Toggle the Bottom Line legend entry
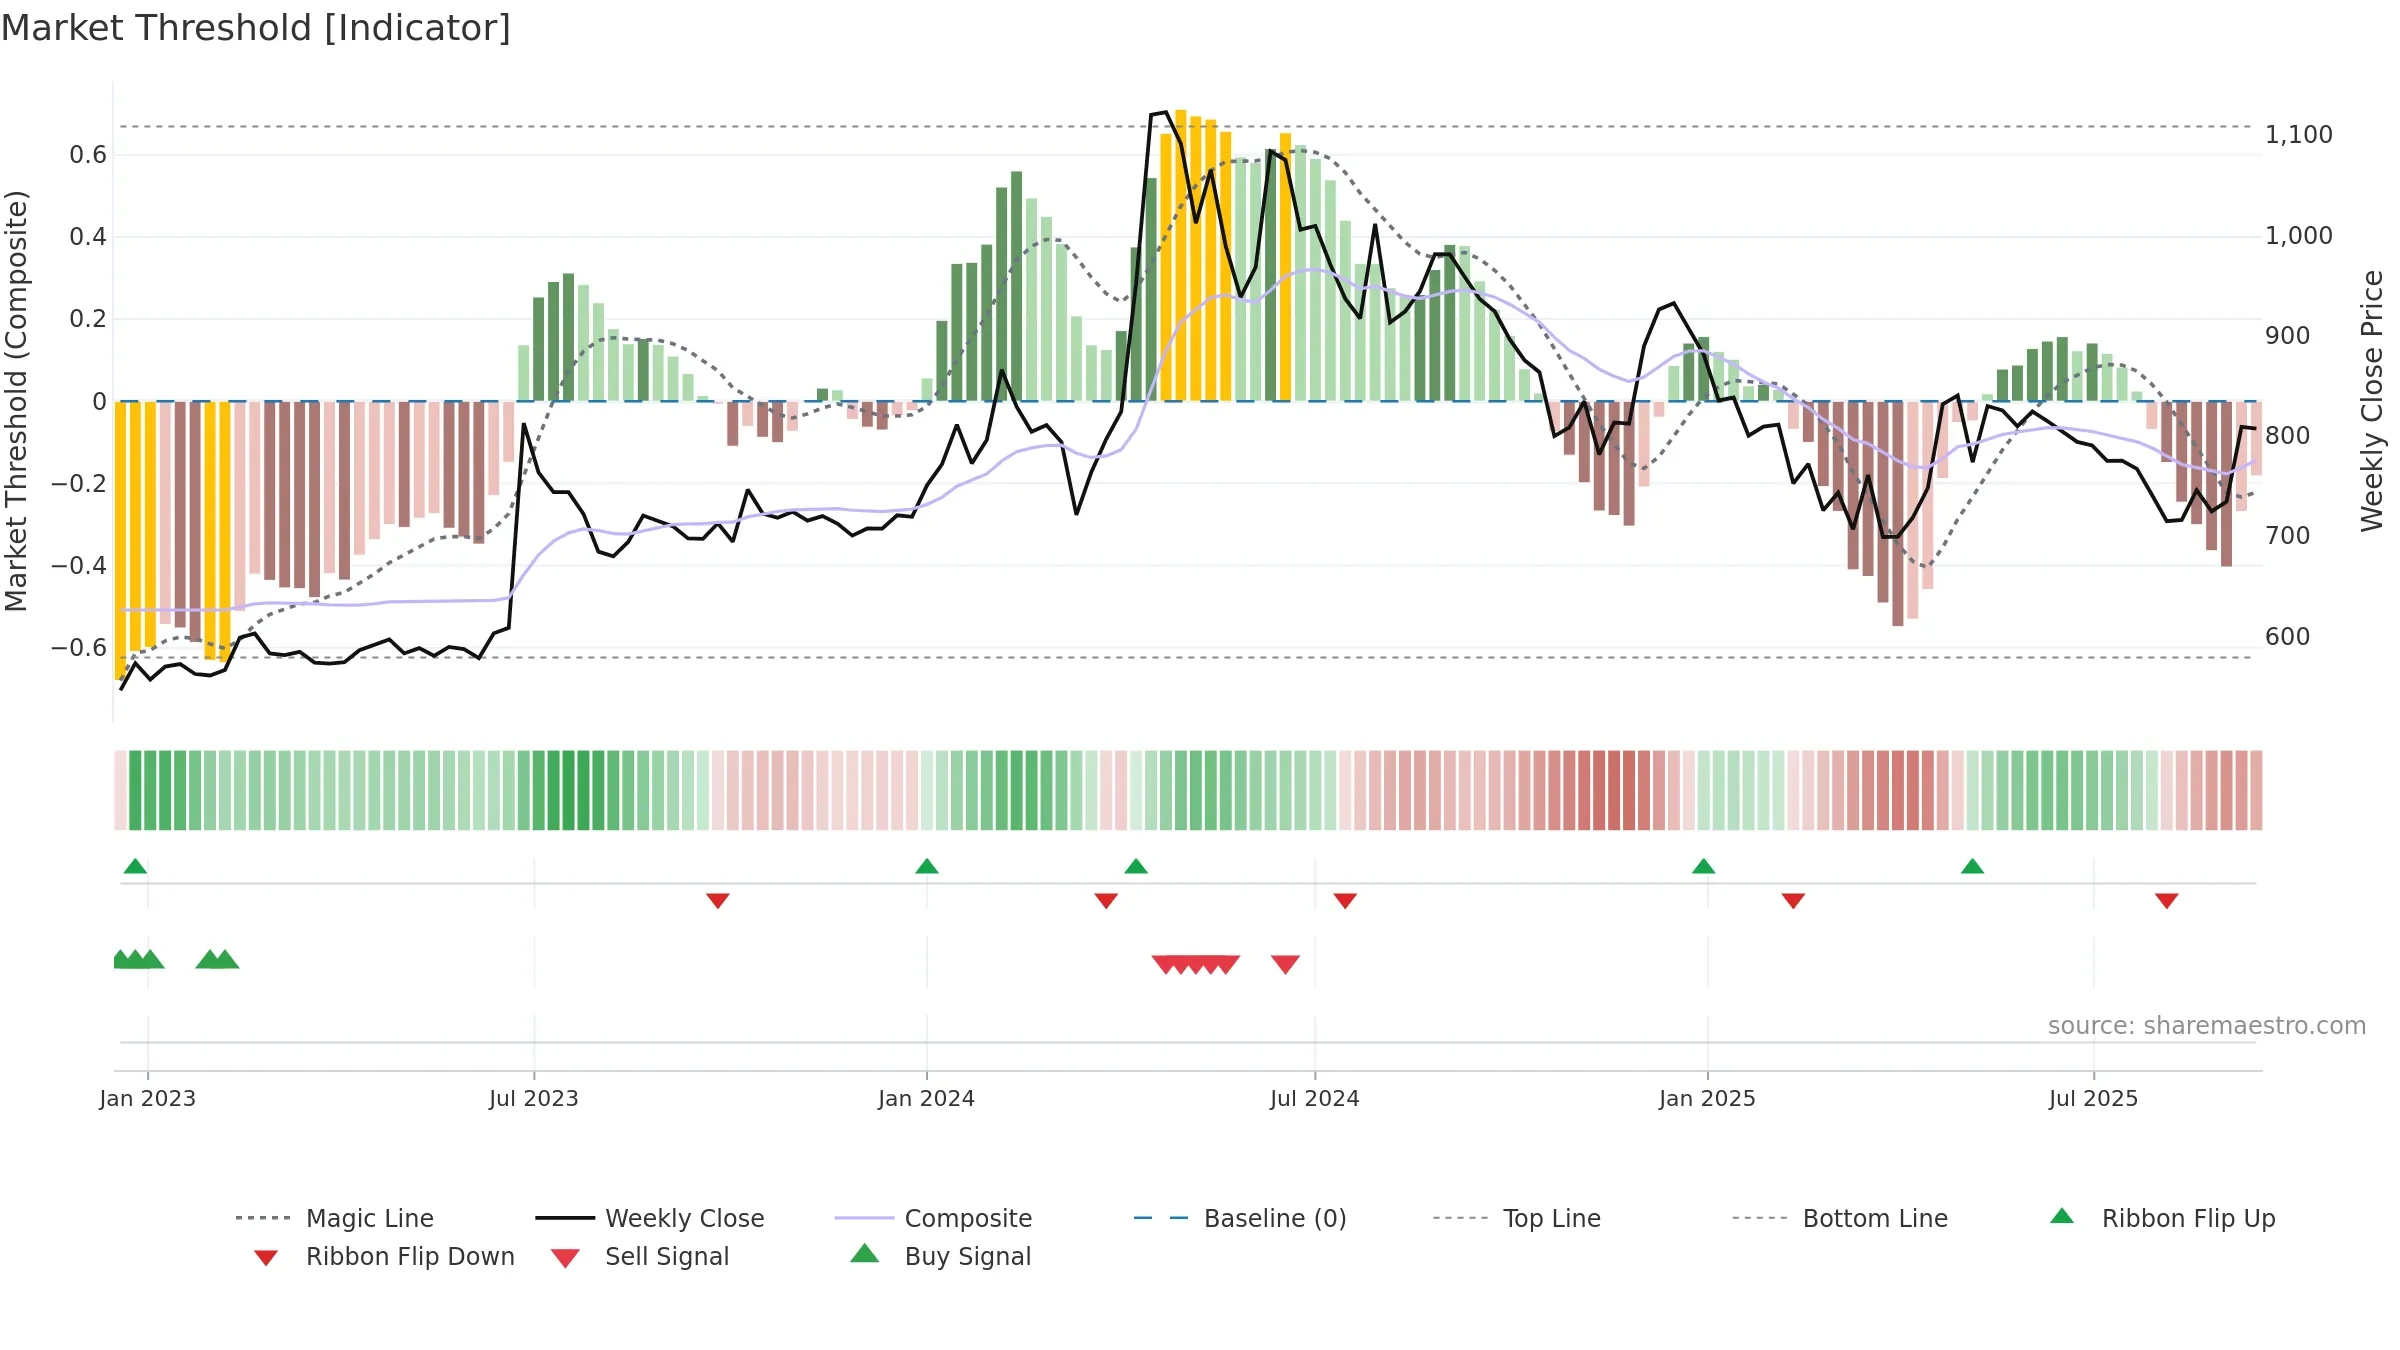This screenshot has width=2400, height=1350. click(1840, 1218)
